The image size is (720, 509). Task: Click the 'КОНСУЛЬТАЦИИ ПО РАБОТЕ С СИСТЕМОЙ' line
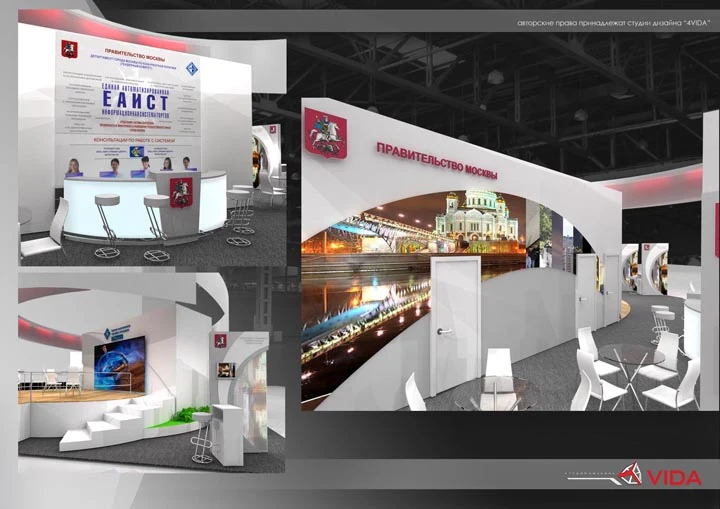[135, 140]
